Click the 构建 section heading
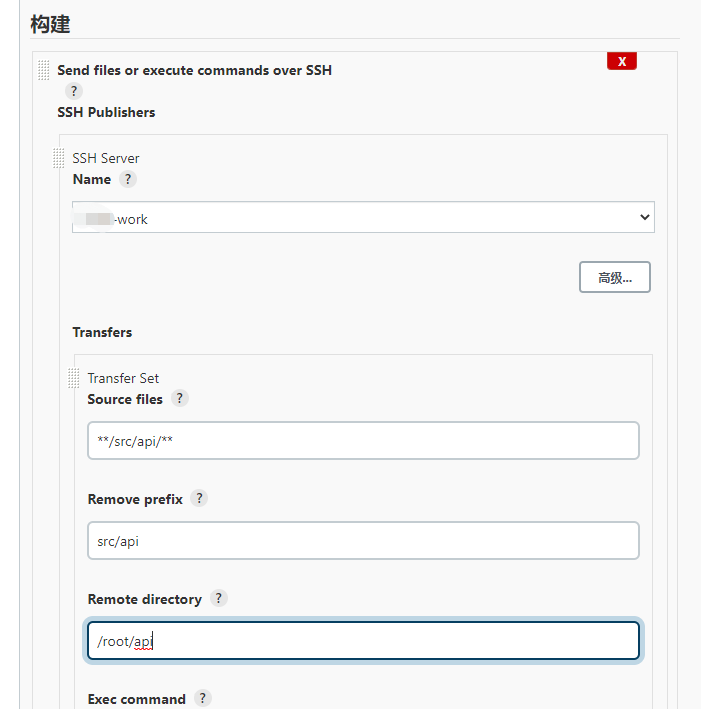The image size is (701, 709). coord(50,24)
